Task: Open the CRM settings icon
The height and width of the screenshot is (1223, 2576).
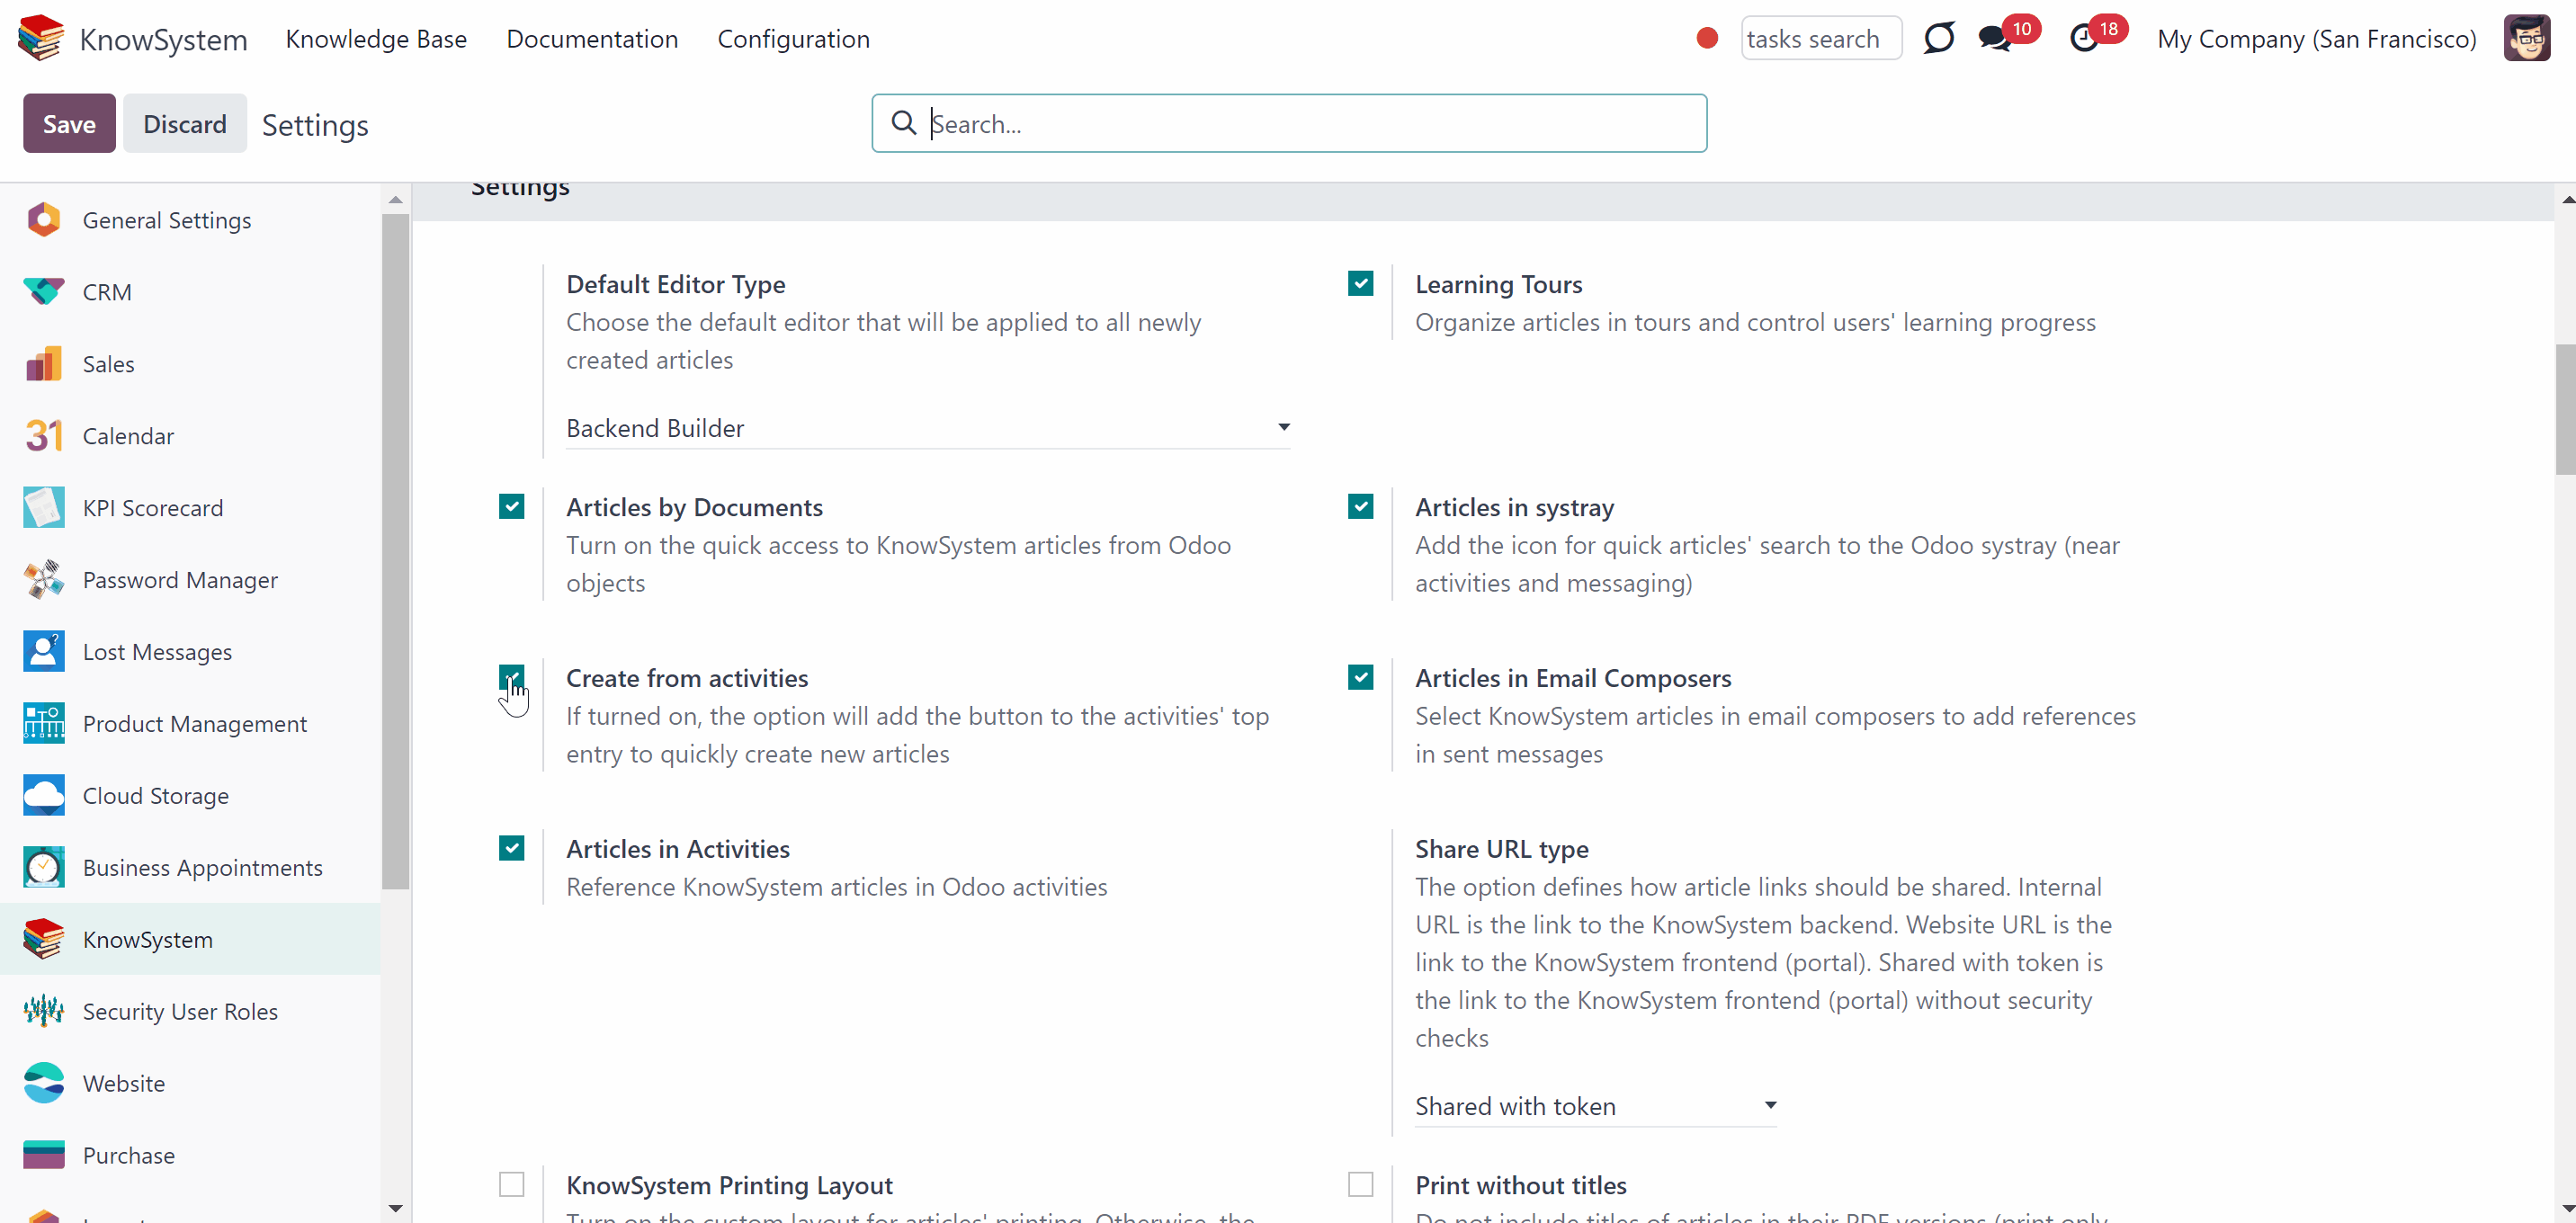Action: pos(44,292)
